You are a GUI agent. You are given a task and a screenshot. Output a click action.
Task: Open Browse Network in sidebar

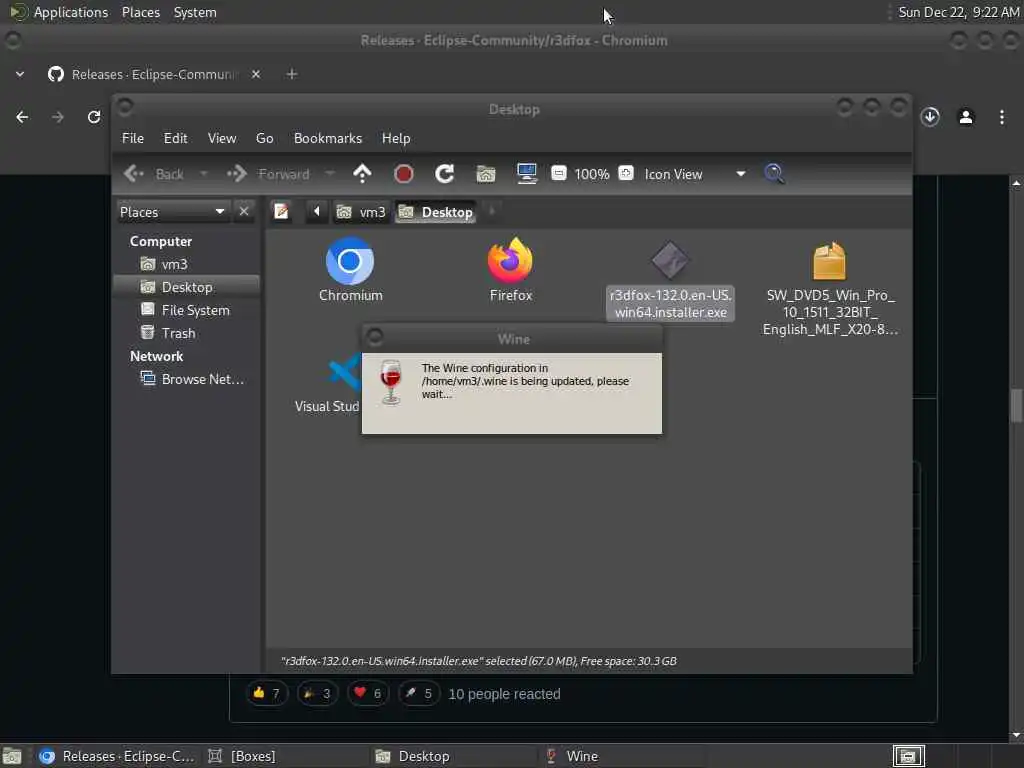(x=186, y=379)
